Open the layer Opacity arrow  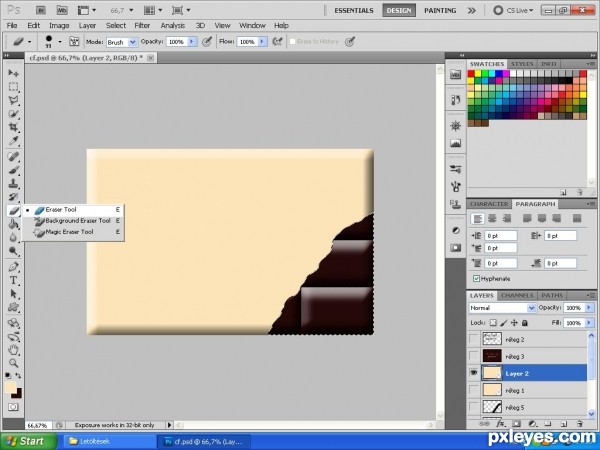click(589, 308)
